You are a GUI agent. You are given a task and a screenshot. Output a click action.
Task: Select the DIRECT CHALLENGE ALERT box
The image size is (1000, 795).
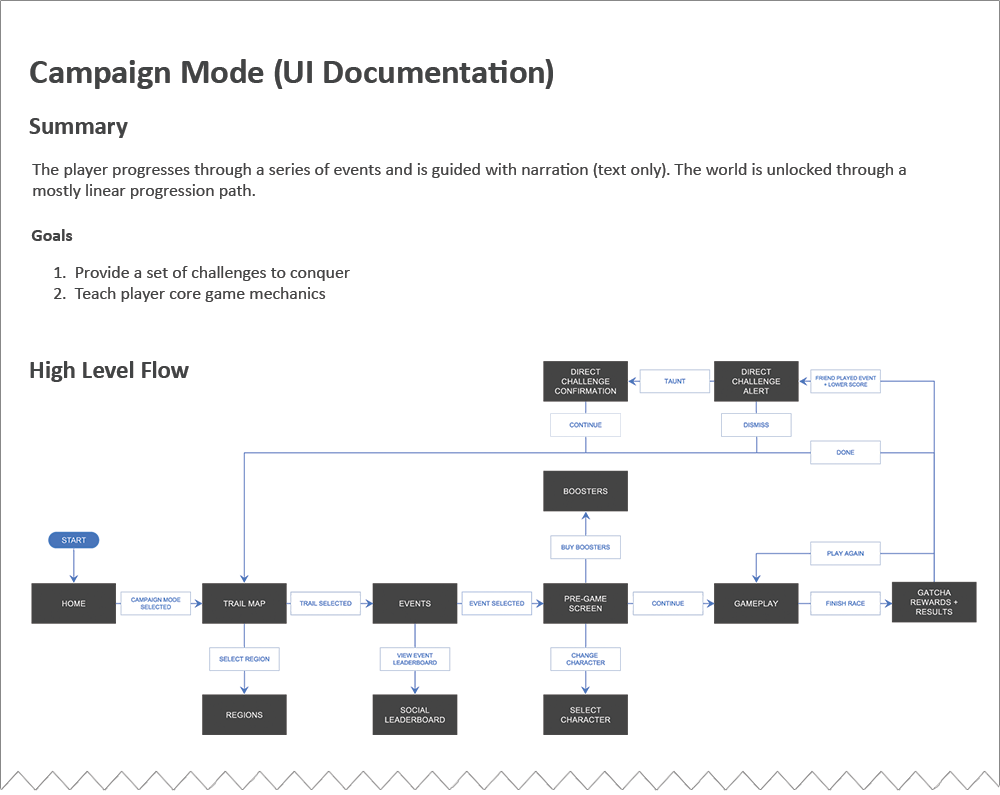756,381
